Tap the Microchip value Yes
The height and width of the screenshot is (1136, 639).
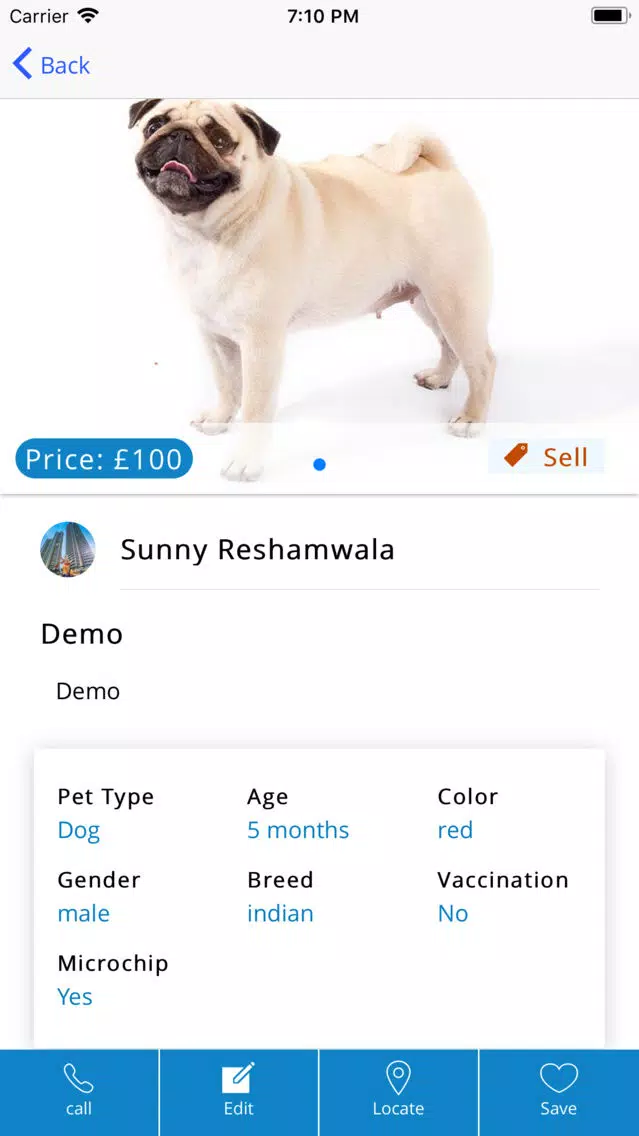75,997
